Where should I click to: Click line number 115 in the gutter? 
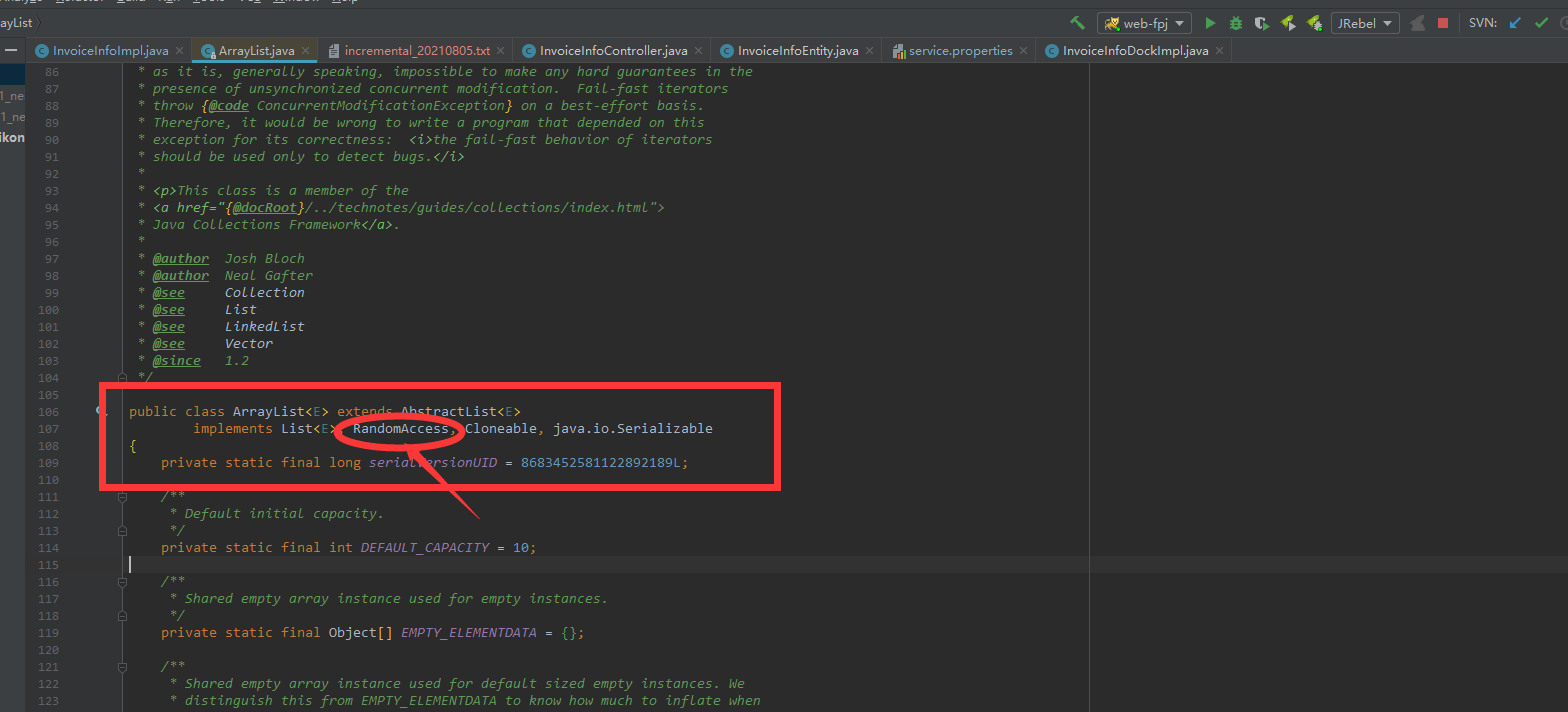pos(48,564)
